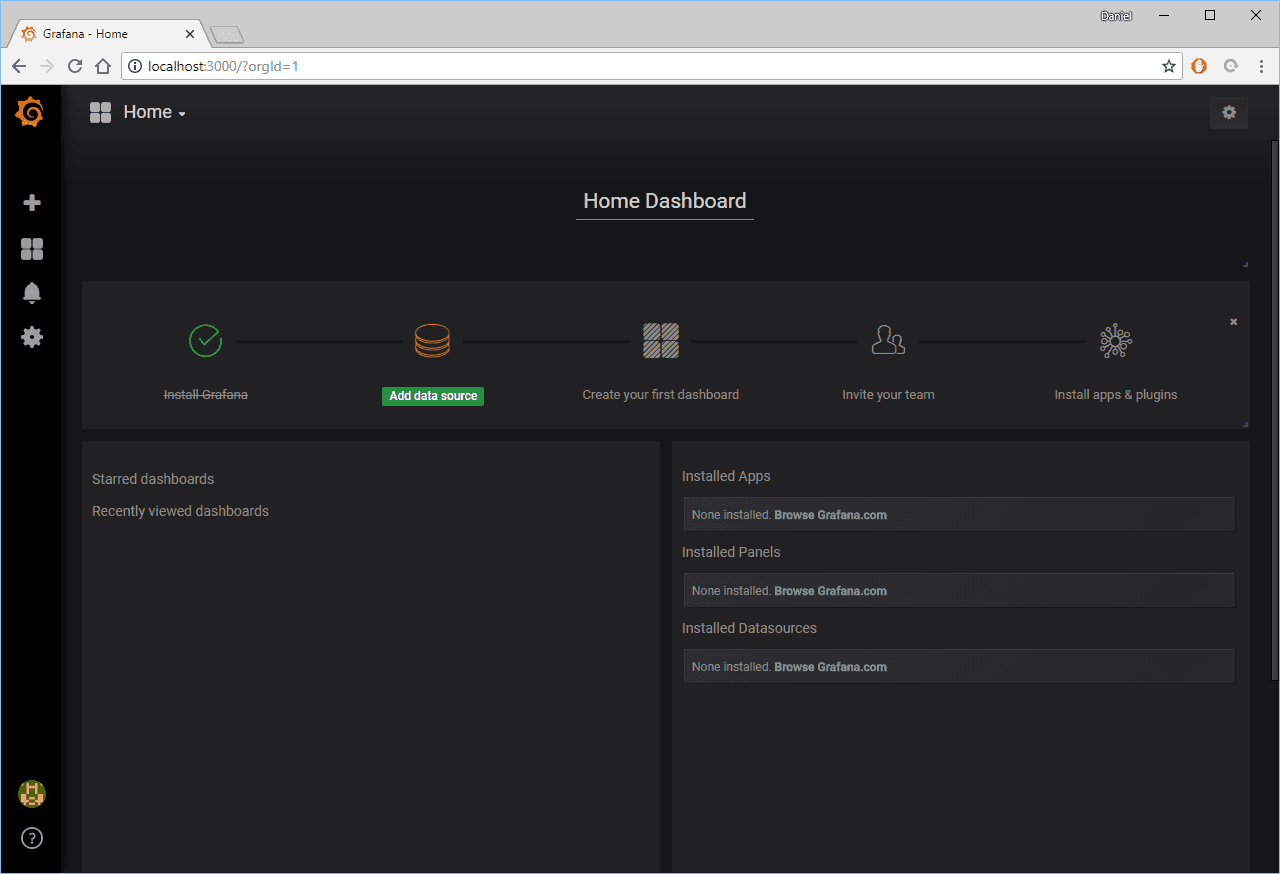Click Browse Grafana.com under Installed Panels
This screenshot has width=1280, height=874.
(x=830, y=591)
